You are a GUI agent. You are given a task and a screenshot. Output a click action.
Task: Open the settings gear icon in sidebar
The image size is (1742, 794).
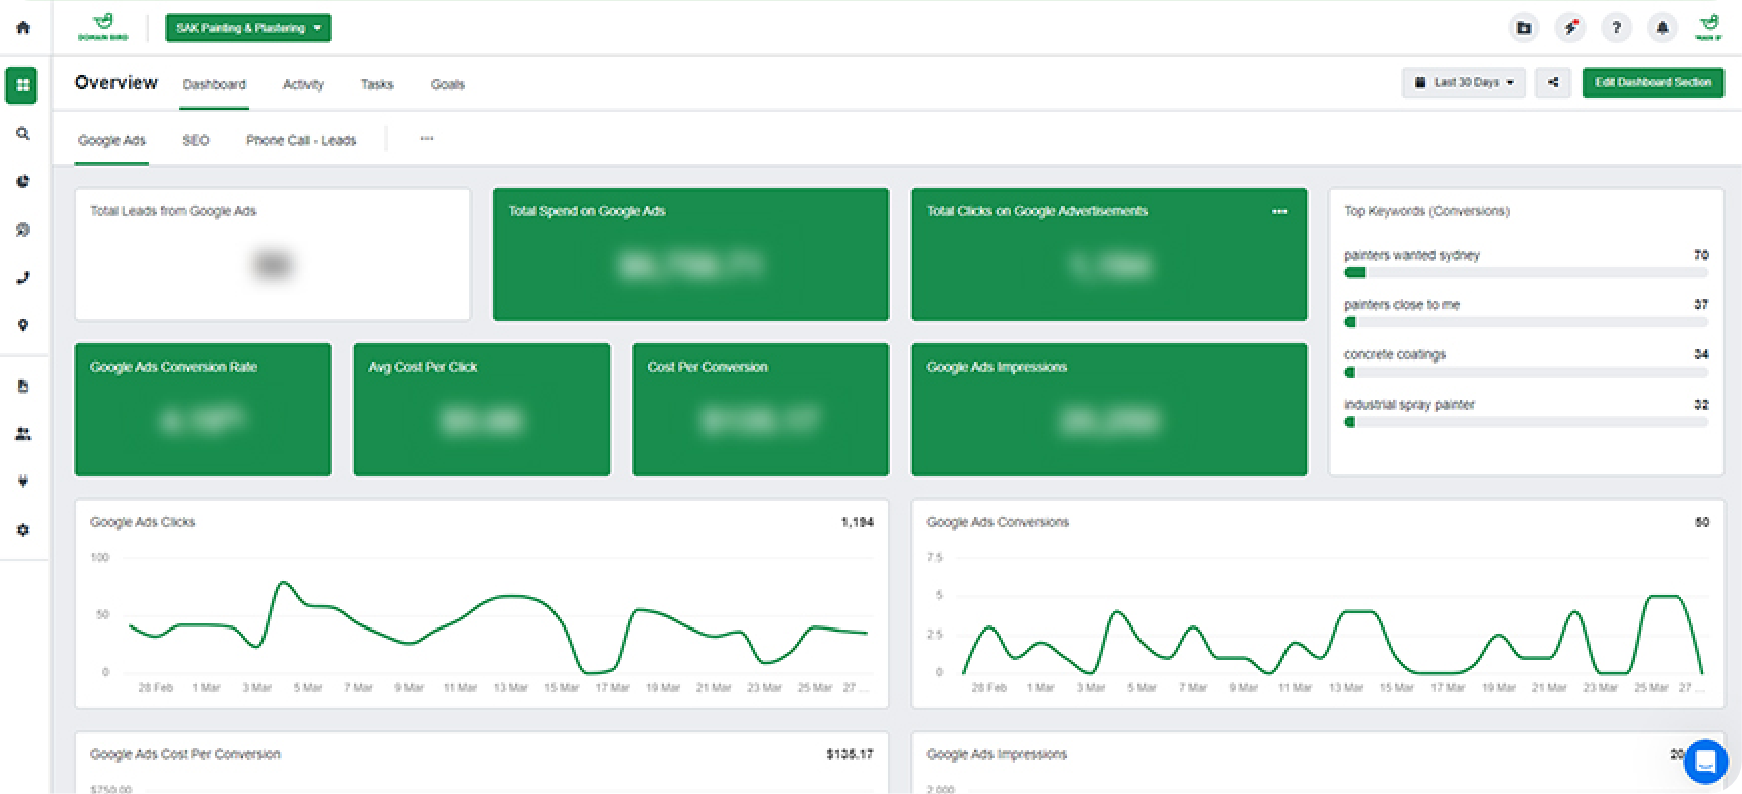click(22, 529)
